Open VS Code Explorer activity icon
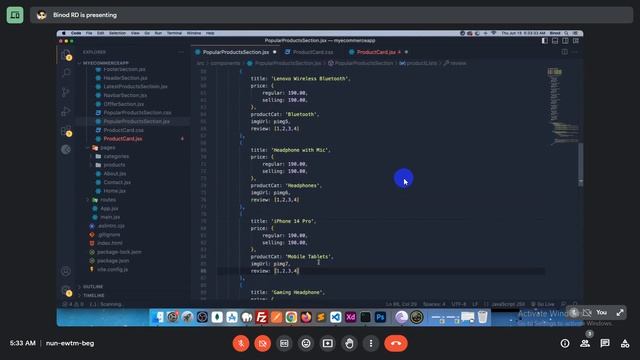This screenshot has width=640, height=360. (x=66, y=55)
